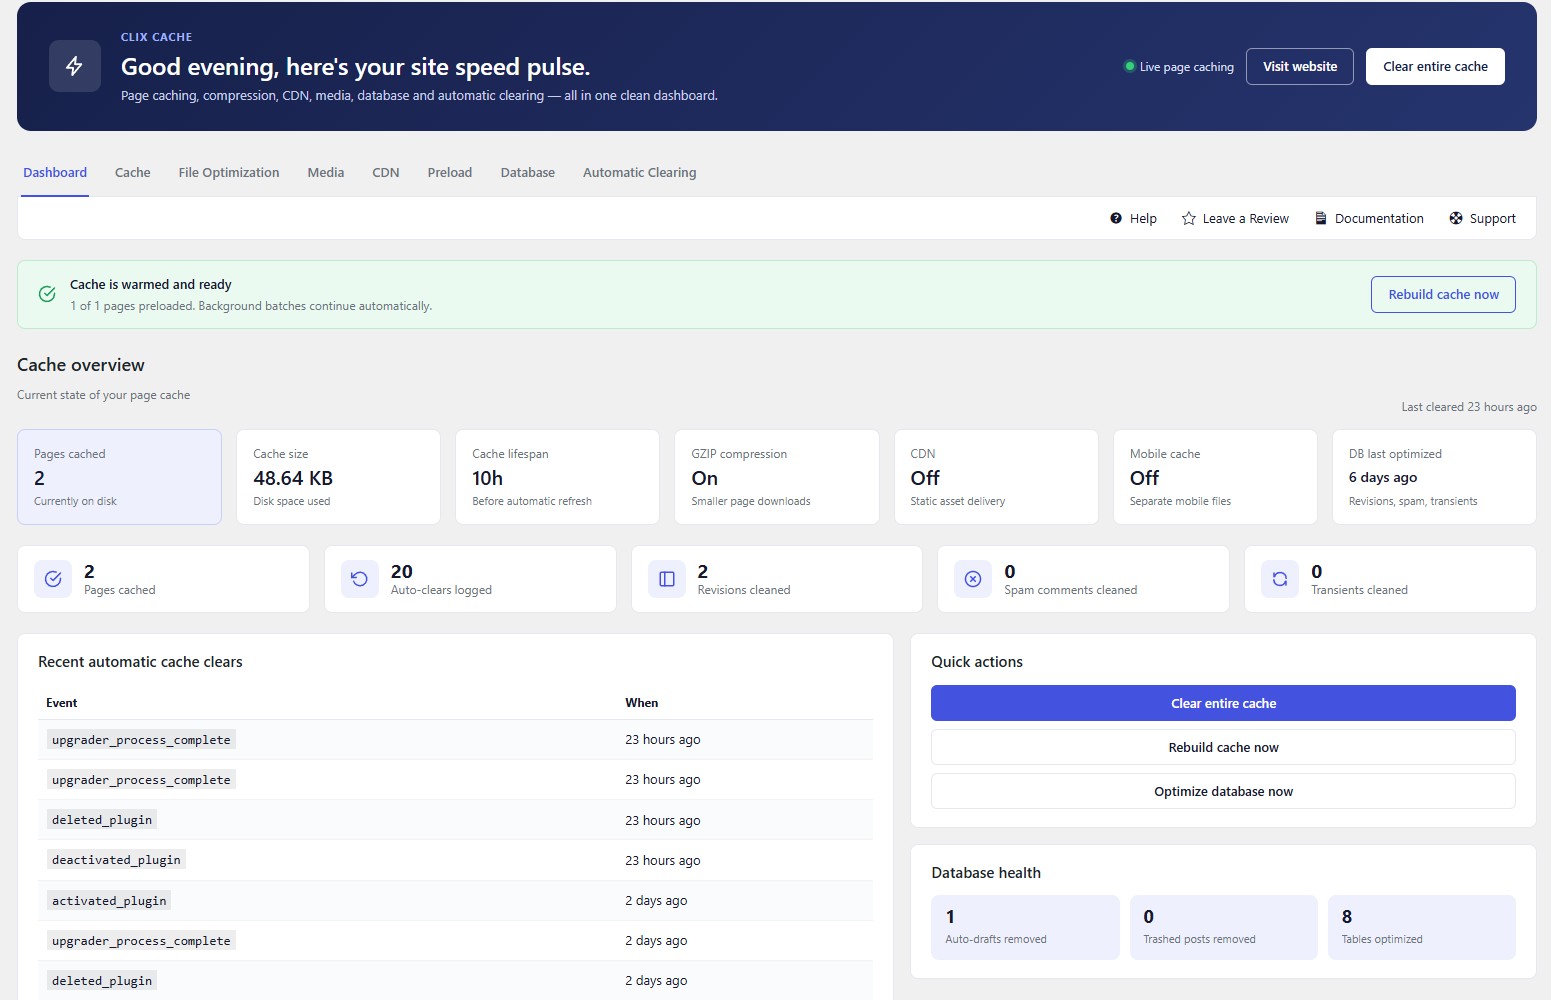Screen dimensions: 1551x1000
Task: Click the Last cleared 23 hours ago text
Action: 1469,407
